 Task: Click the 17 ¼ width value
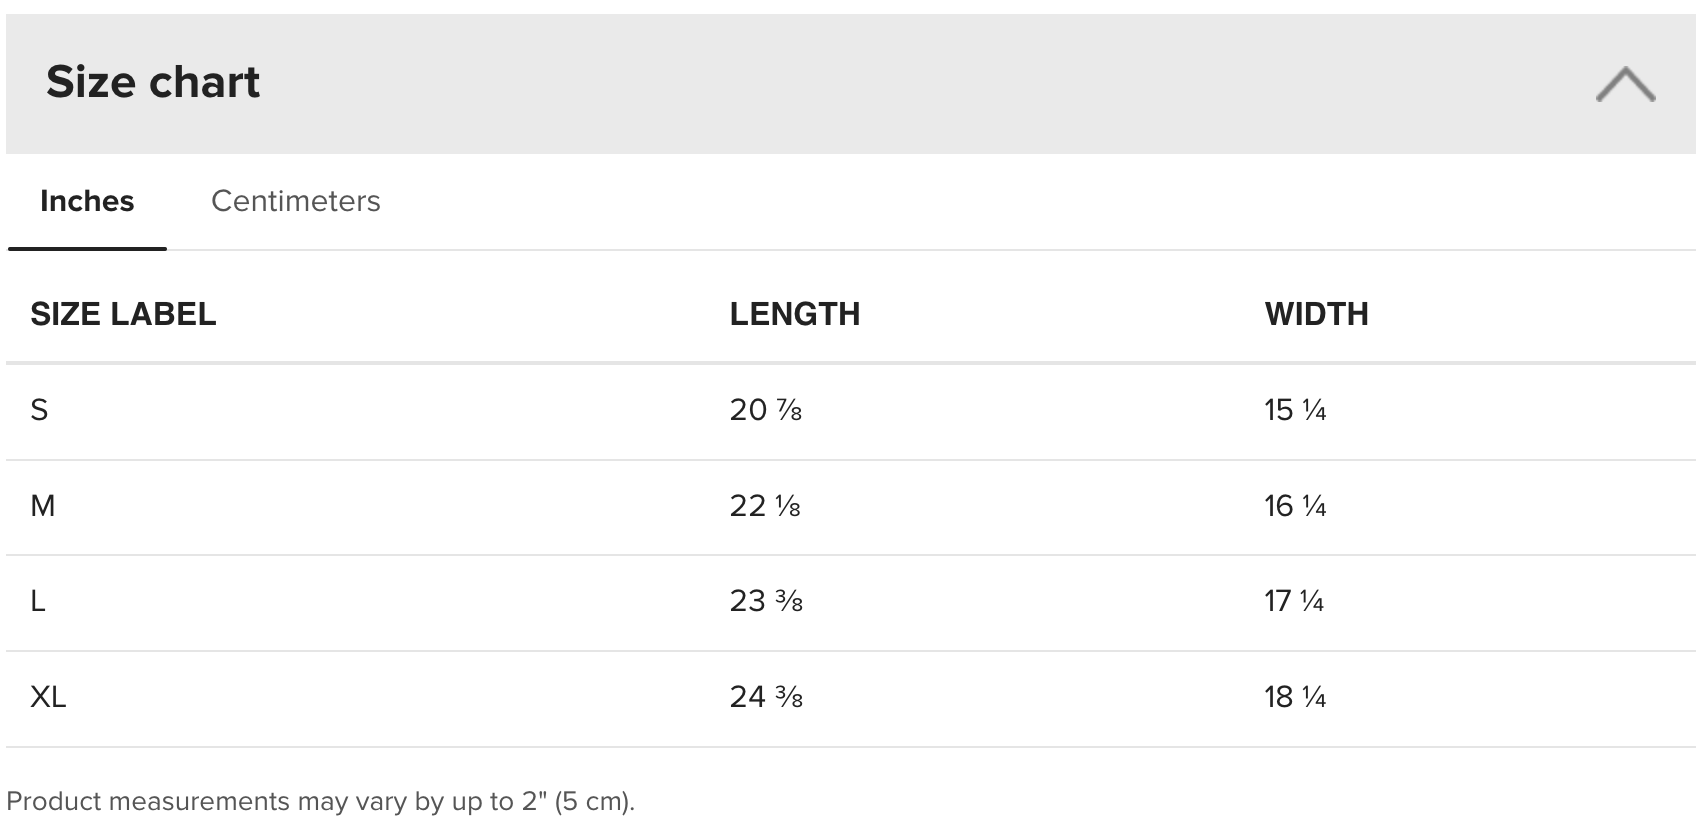pos(1294,601)
